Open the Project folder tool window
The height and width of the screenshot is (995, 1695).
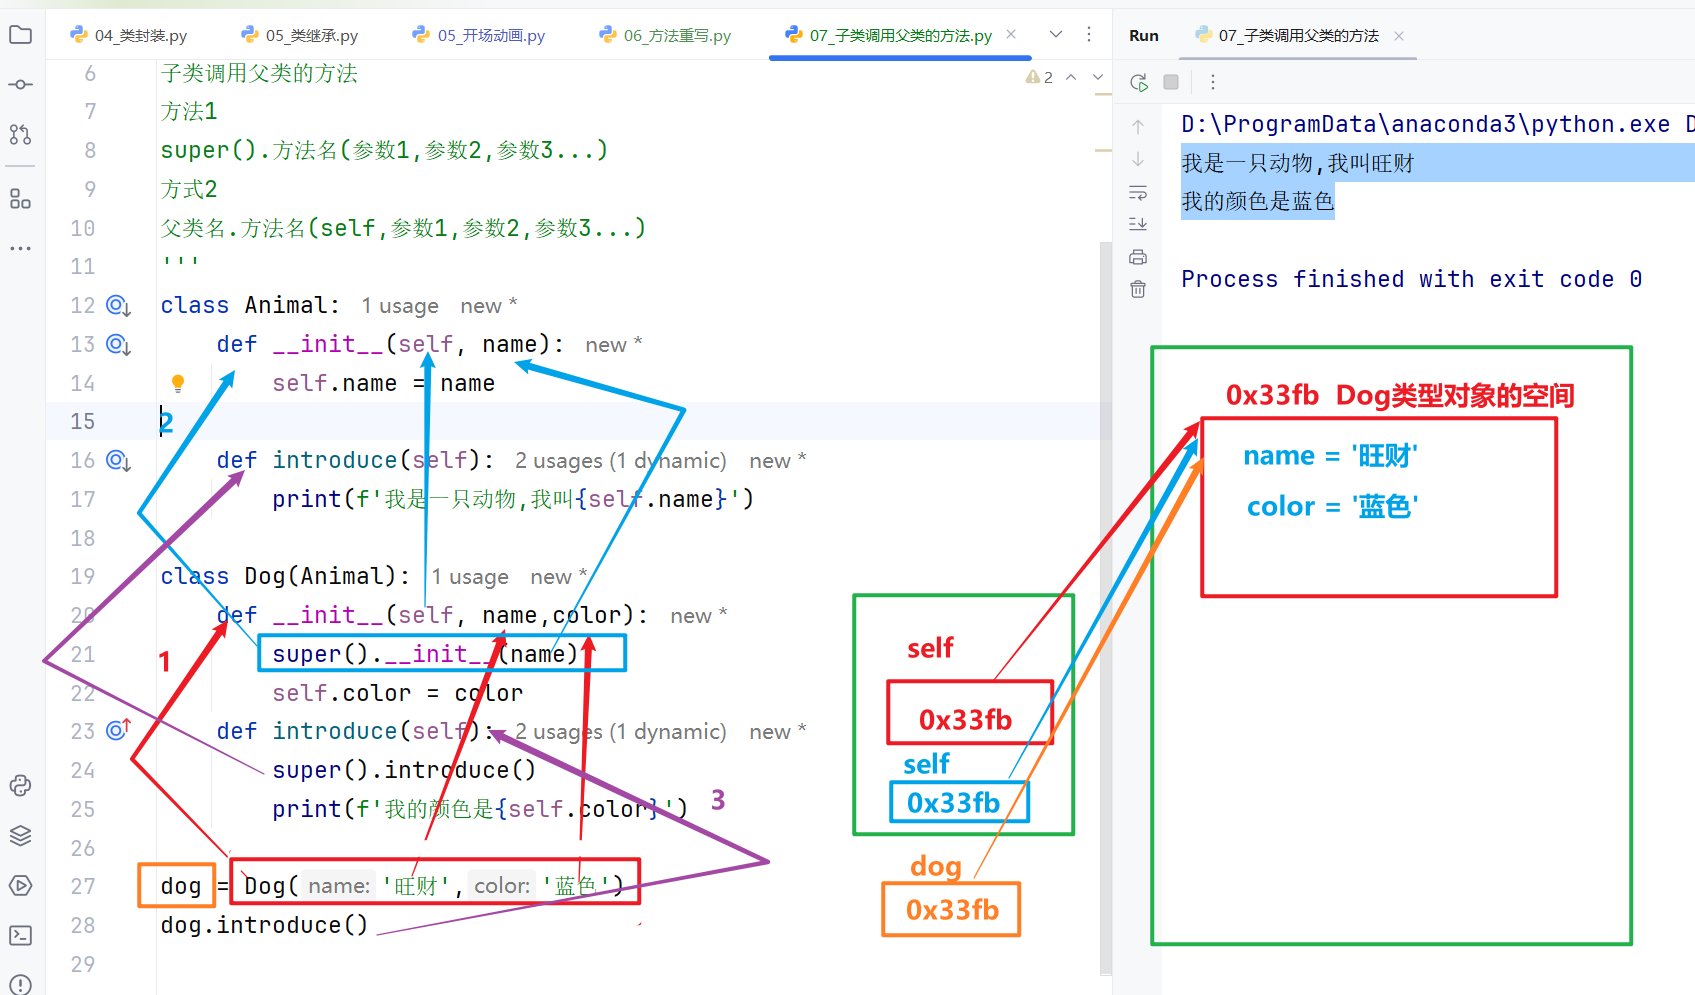tap(20, 35)
